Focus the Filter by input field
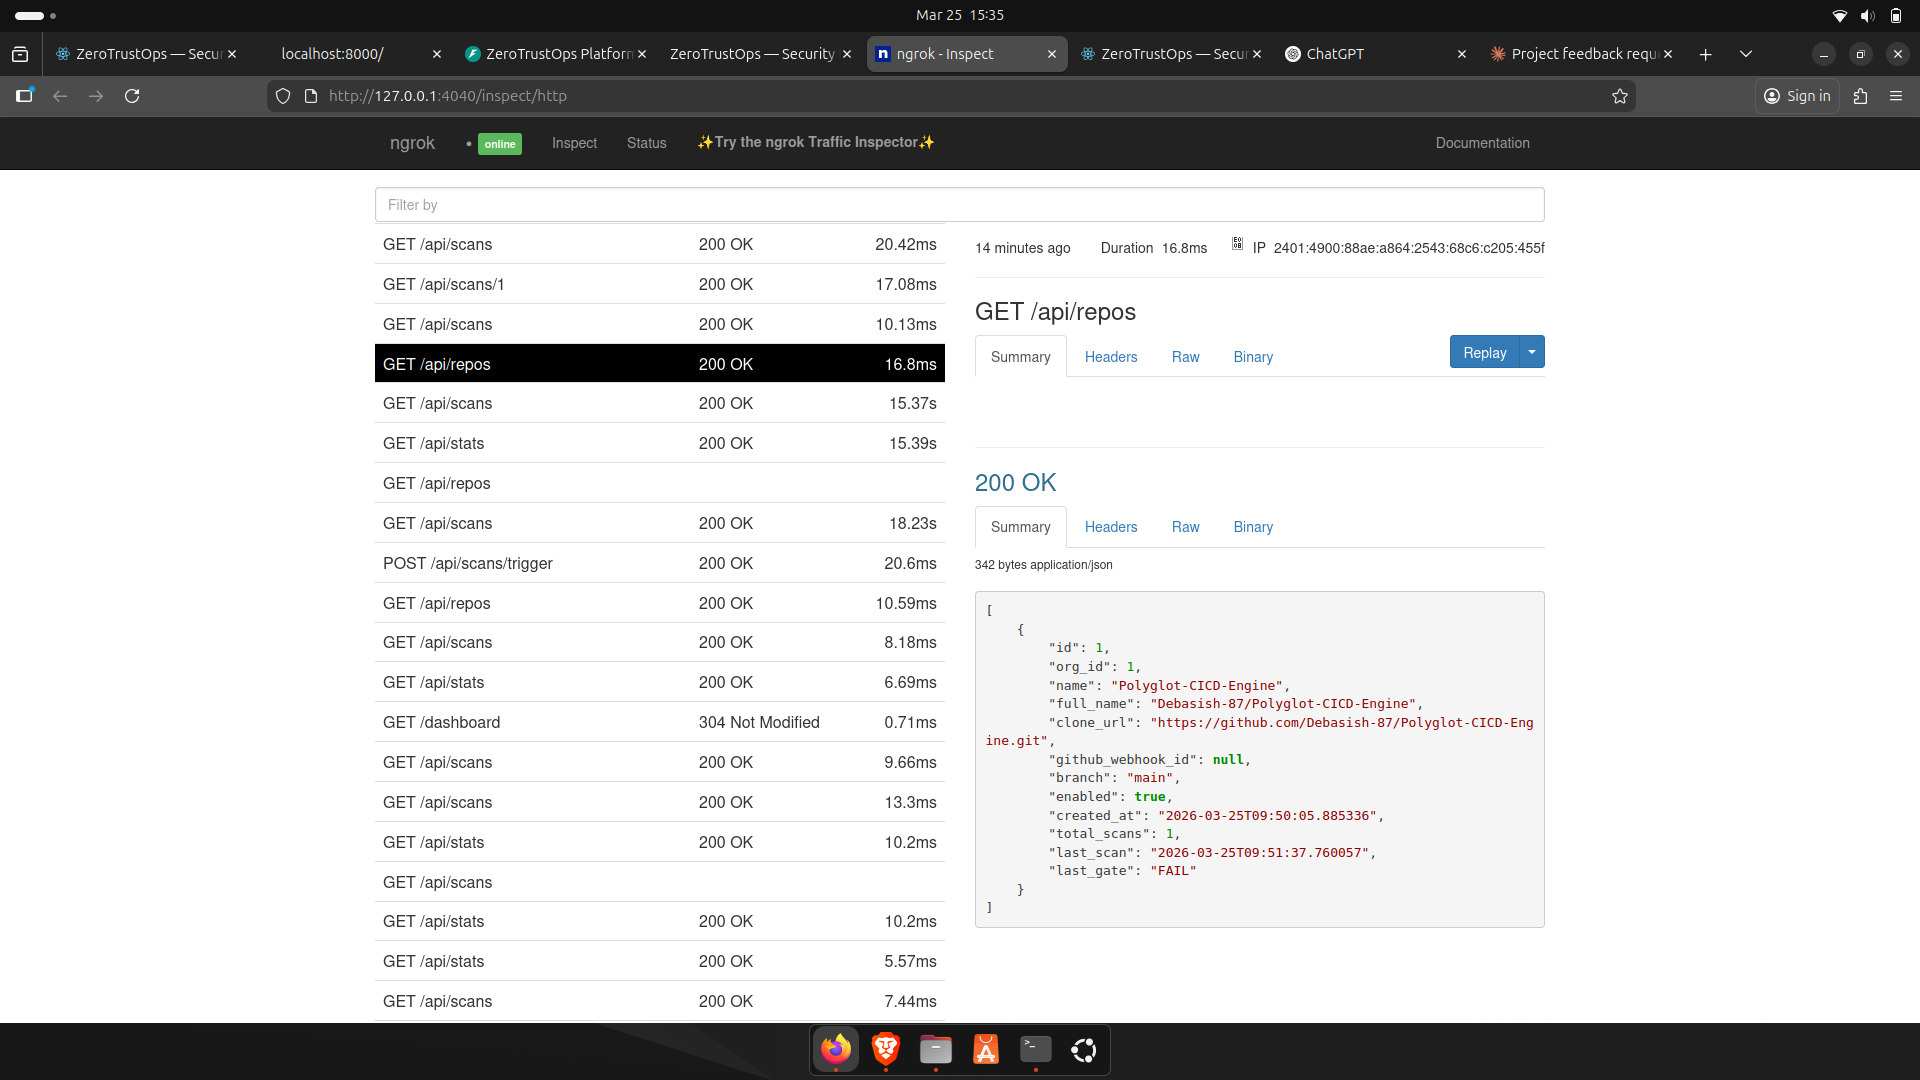The image size is (1920, 1080). point(959,205)
